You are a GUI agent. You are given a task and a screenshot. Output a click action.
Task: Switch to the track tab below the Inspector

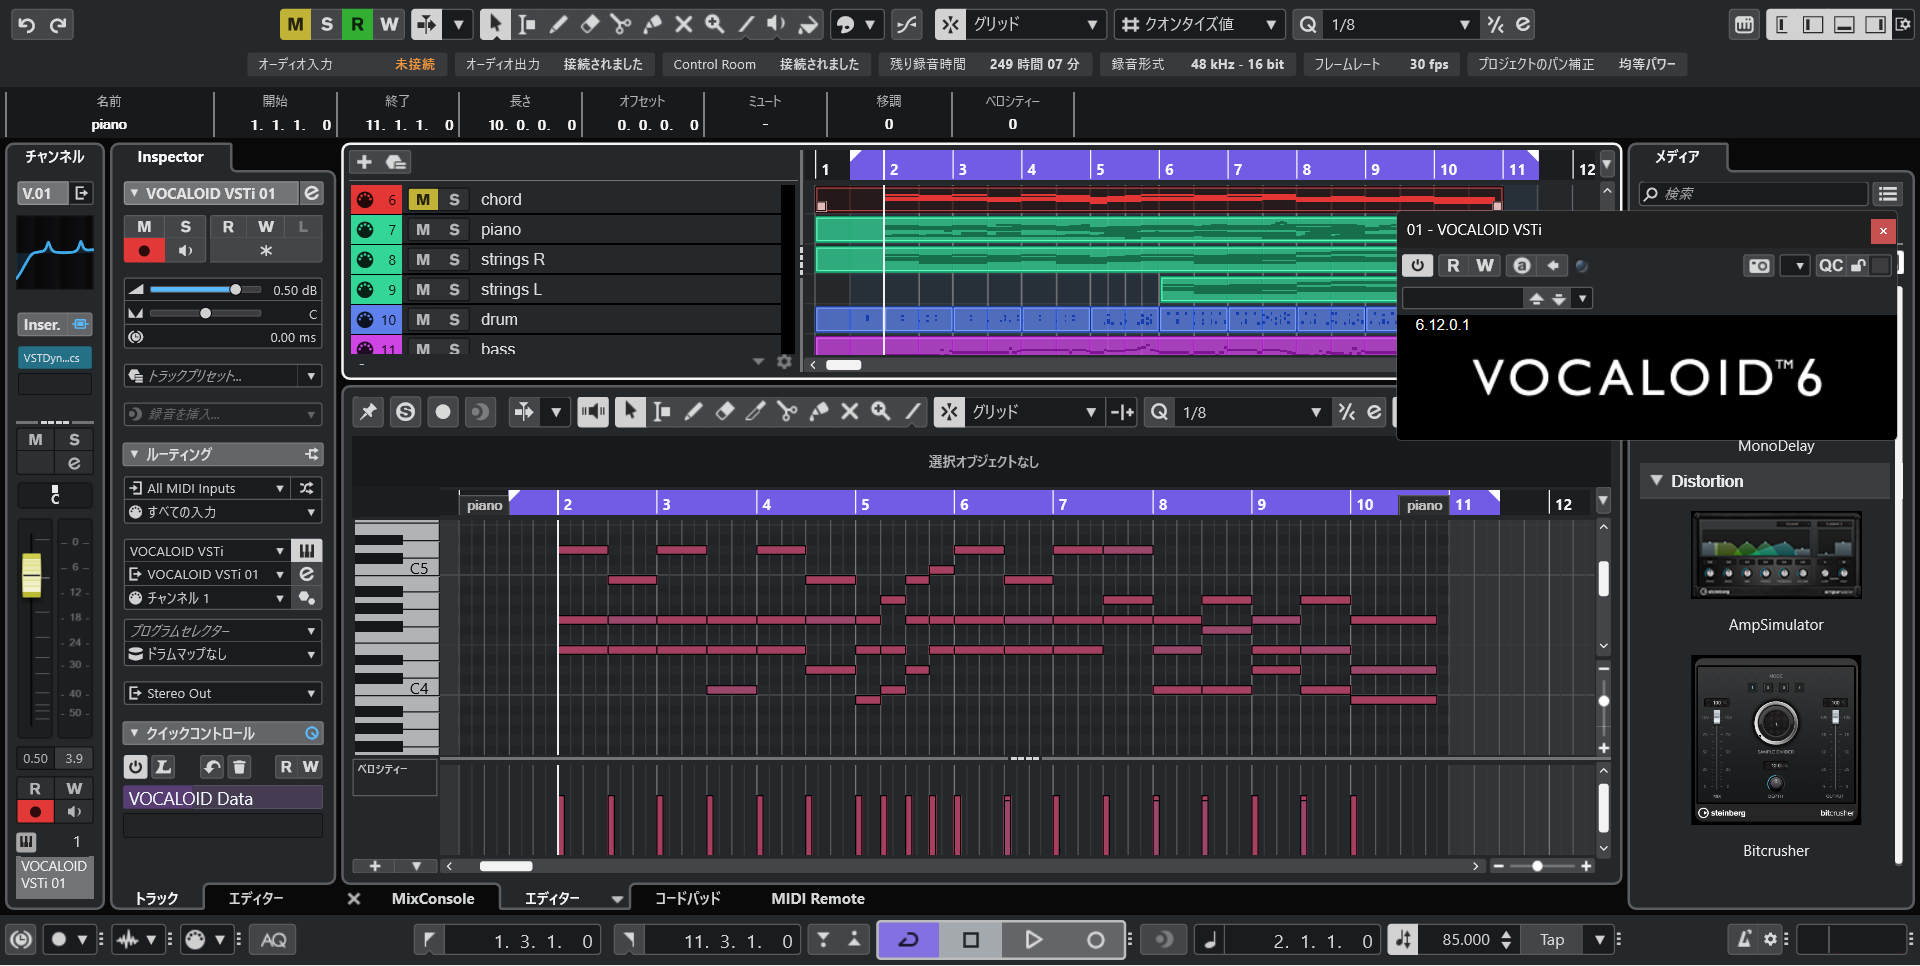coord(157,898)
